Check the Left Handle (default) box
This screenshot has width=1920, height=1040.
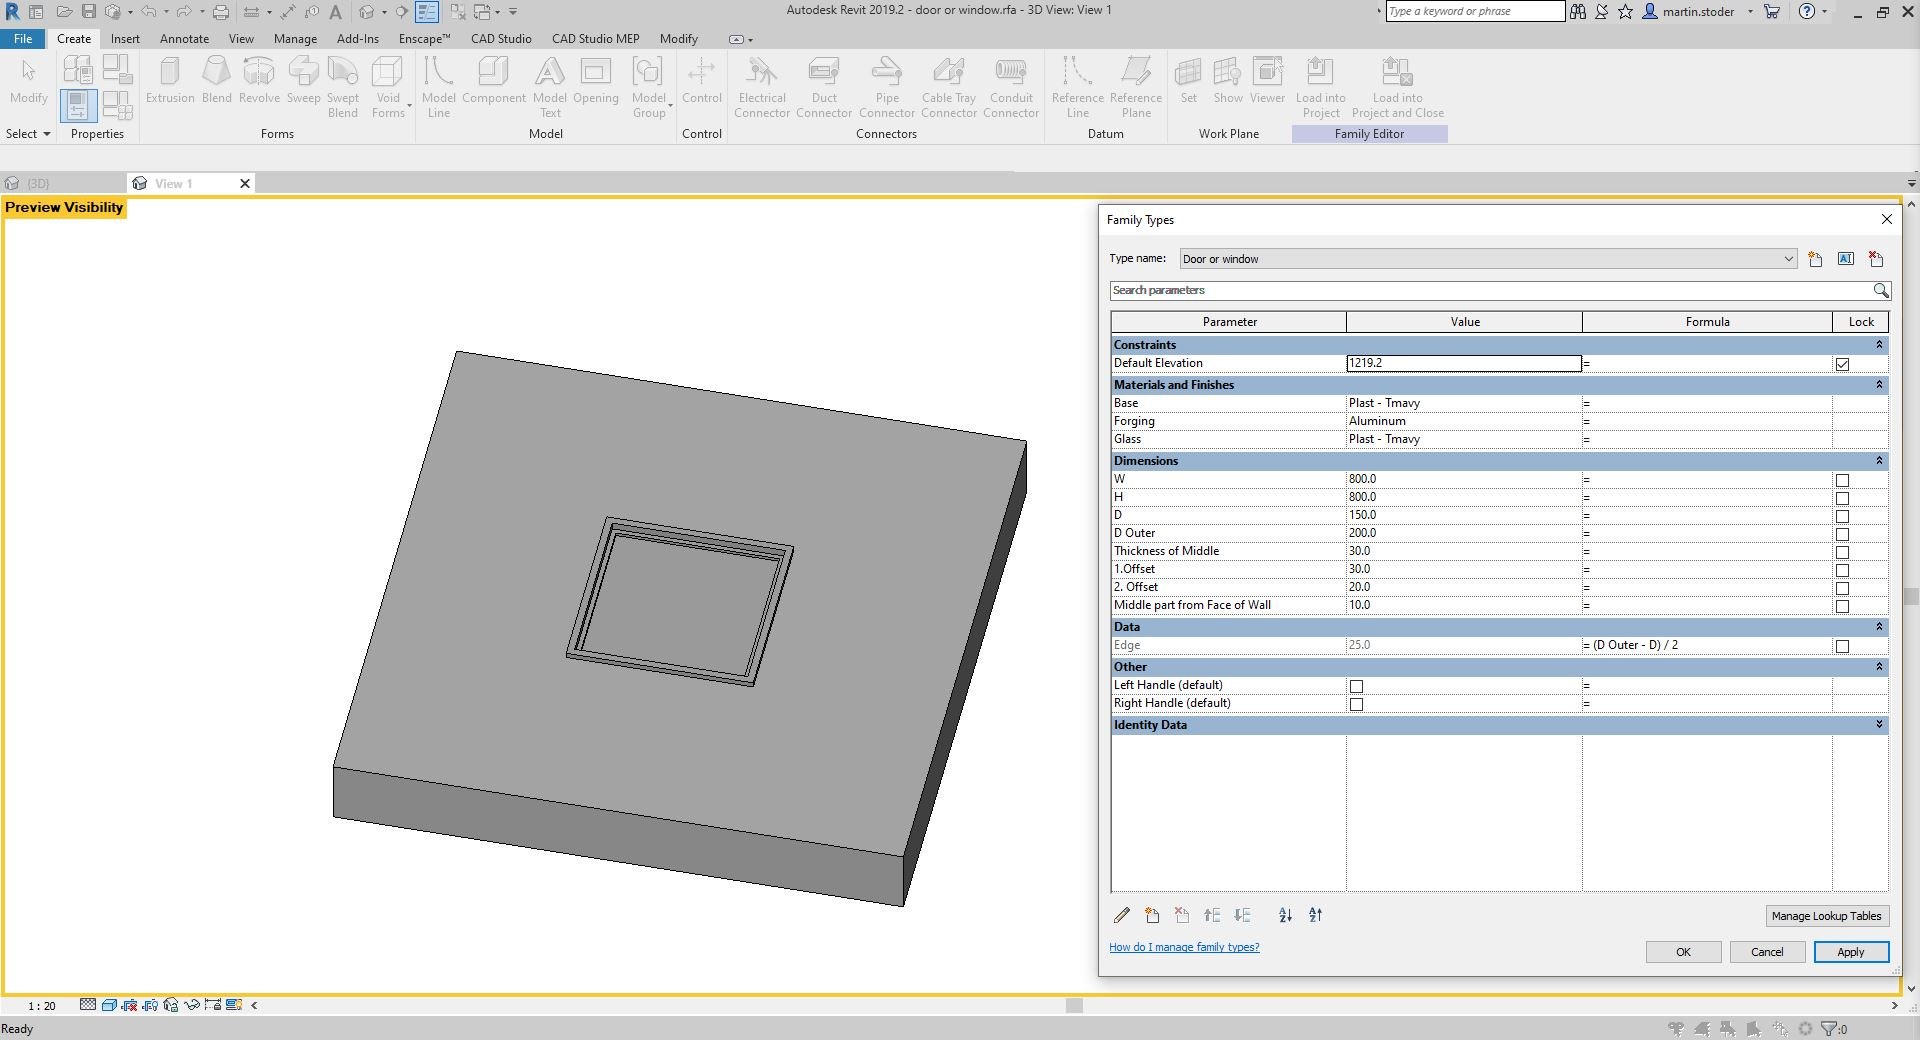point(1356,686)
